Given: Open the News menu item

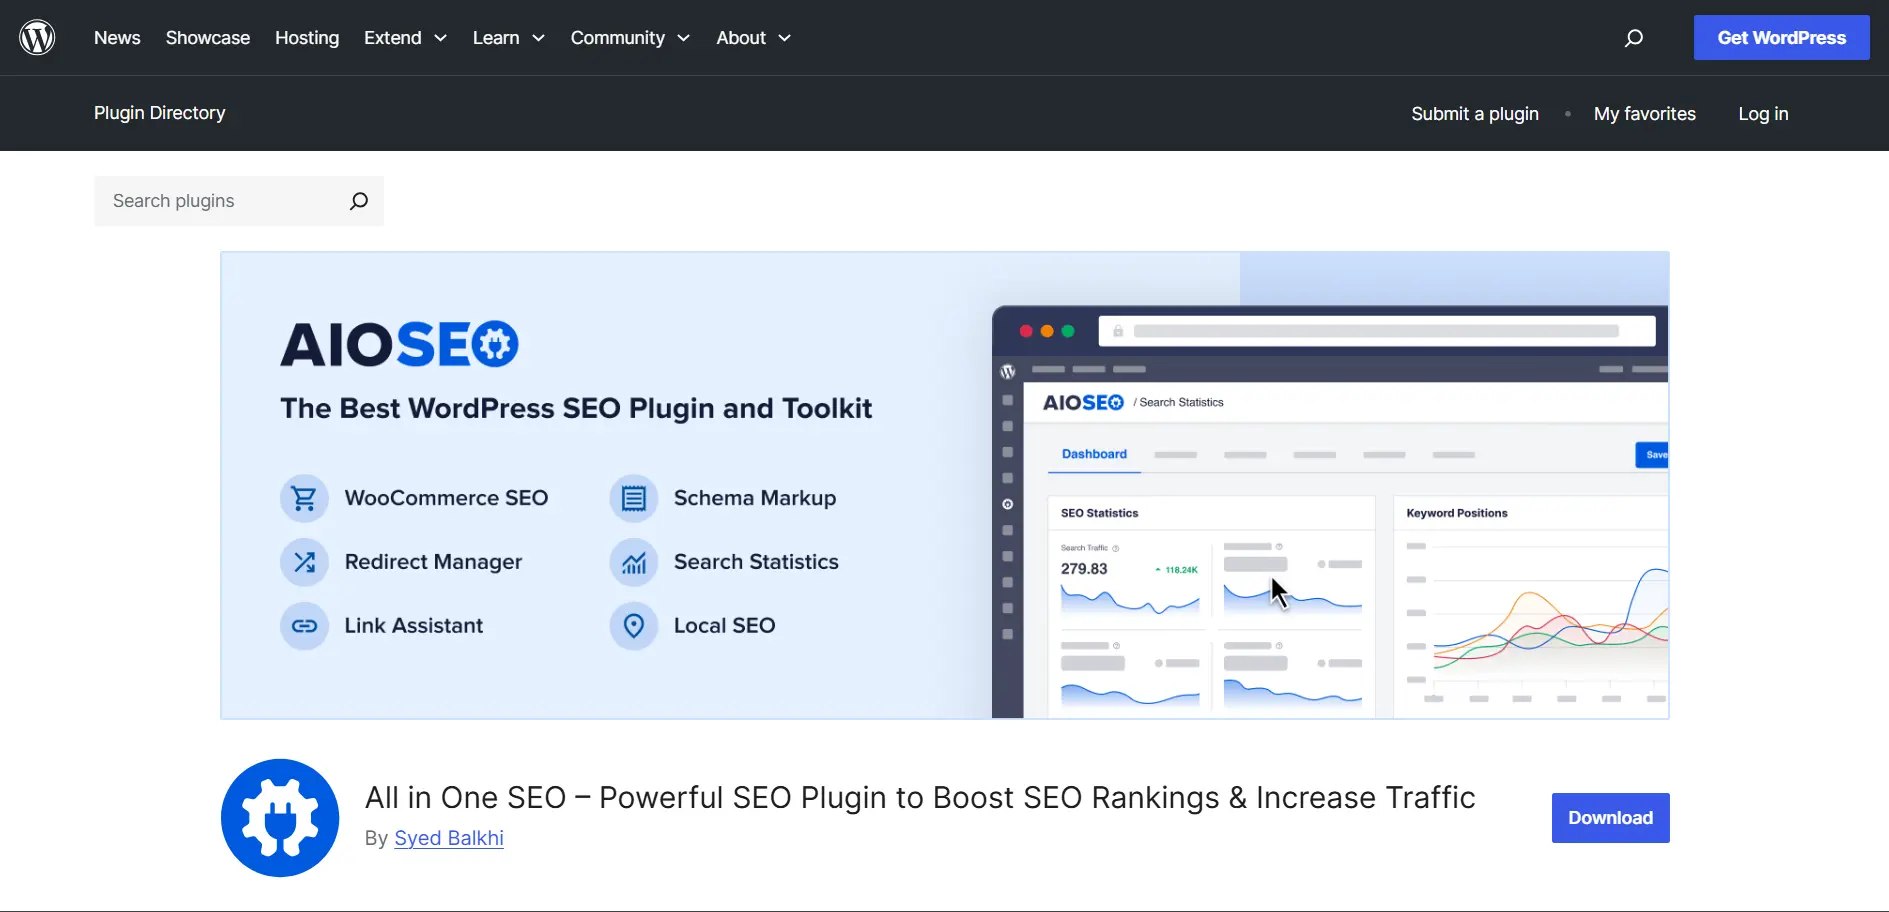Looking at the screenshot, I should click(x=117, y=38).
